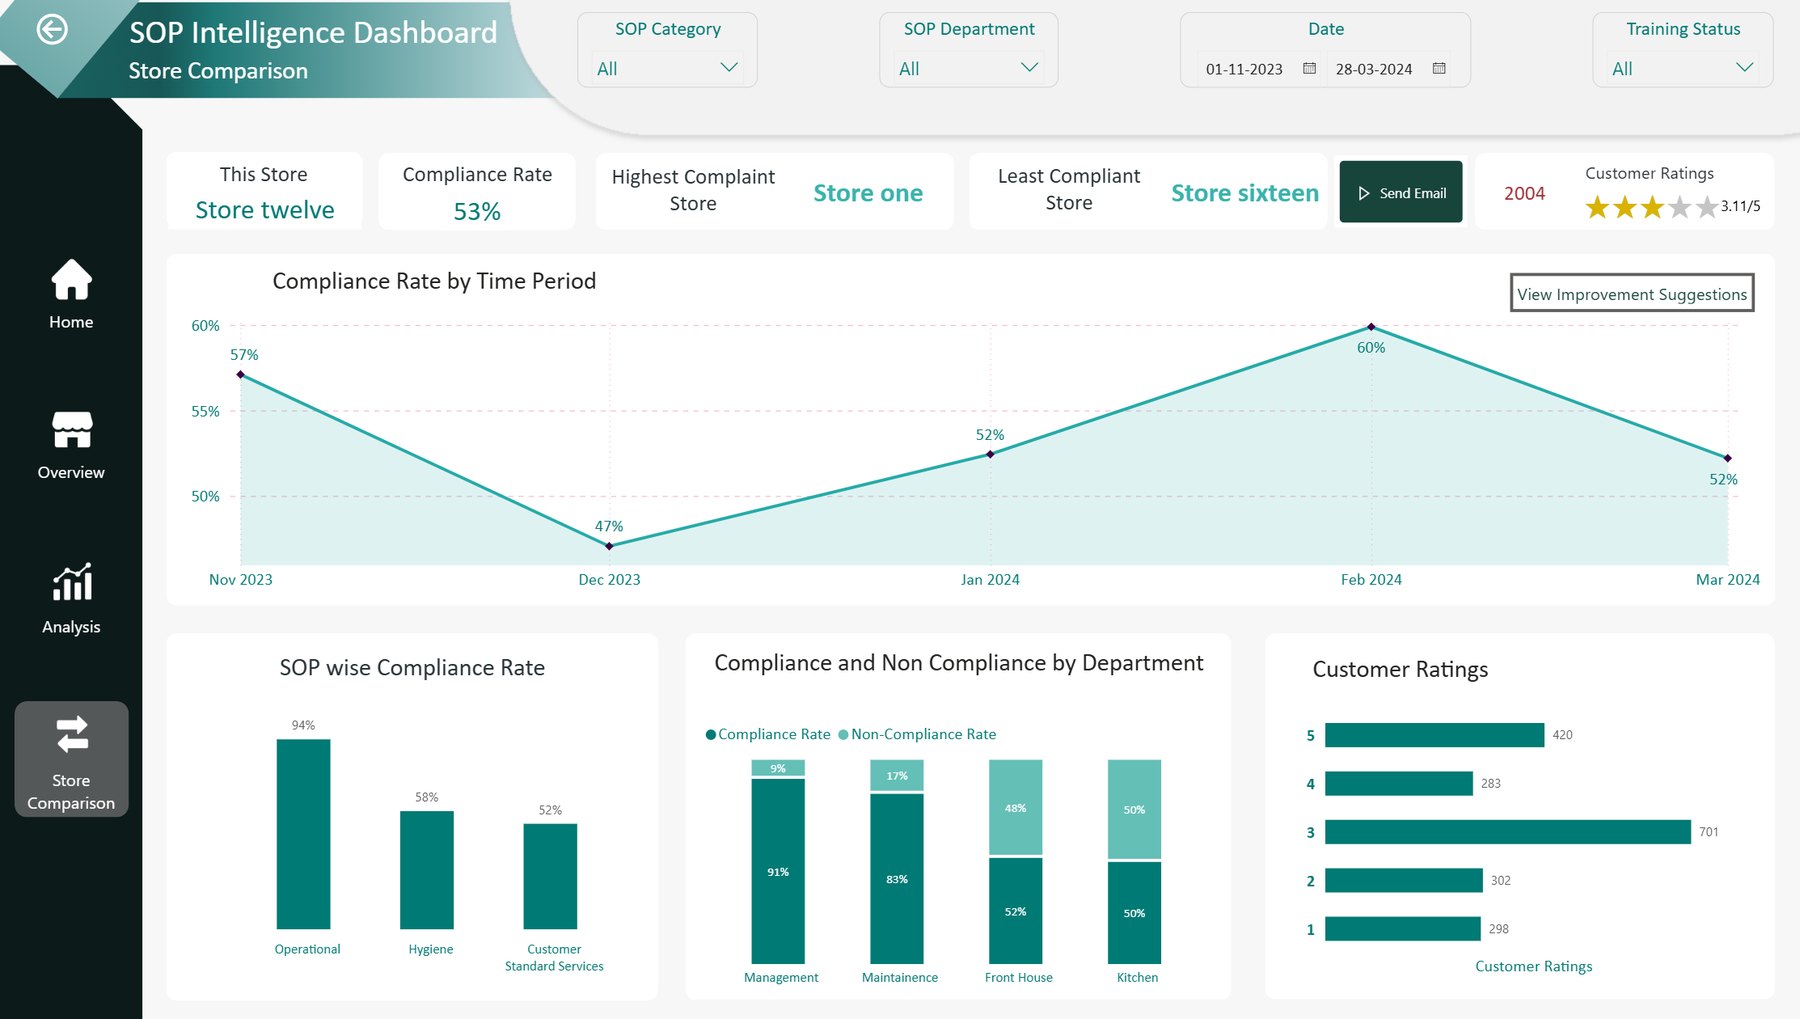The height and width of the screenshot is (1019, 1800).
Task: Select the Store Comparison swap-arrows icon
Action: [x=72, y=735]
